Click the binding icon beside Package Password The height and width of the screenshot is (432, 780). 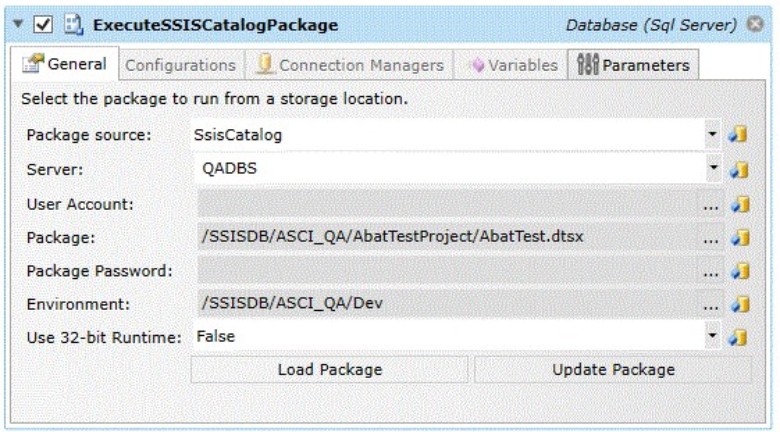pos(740,271)
